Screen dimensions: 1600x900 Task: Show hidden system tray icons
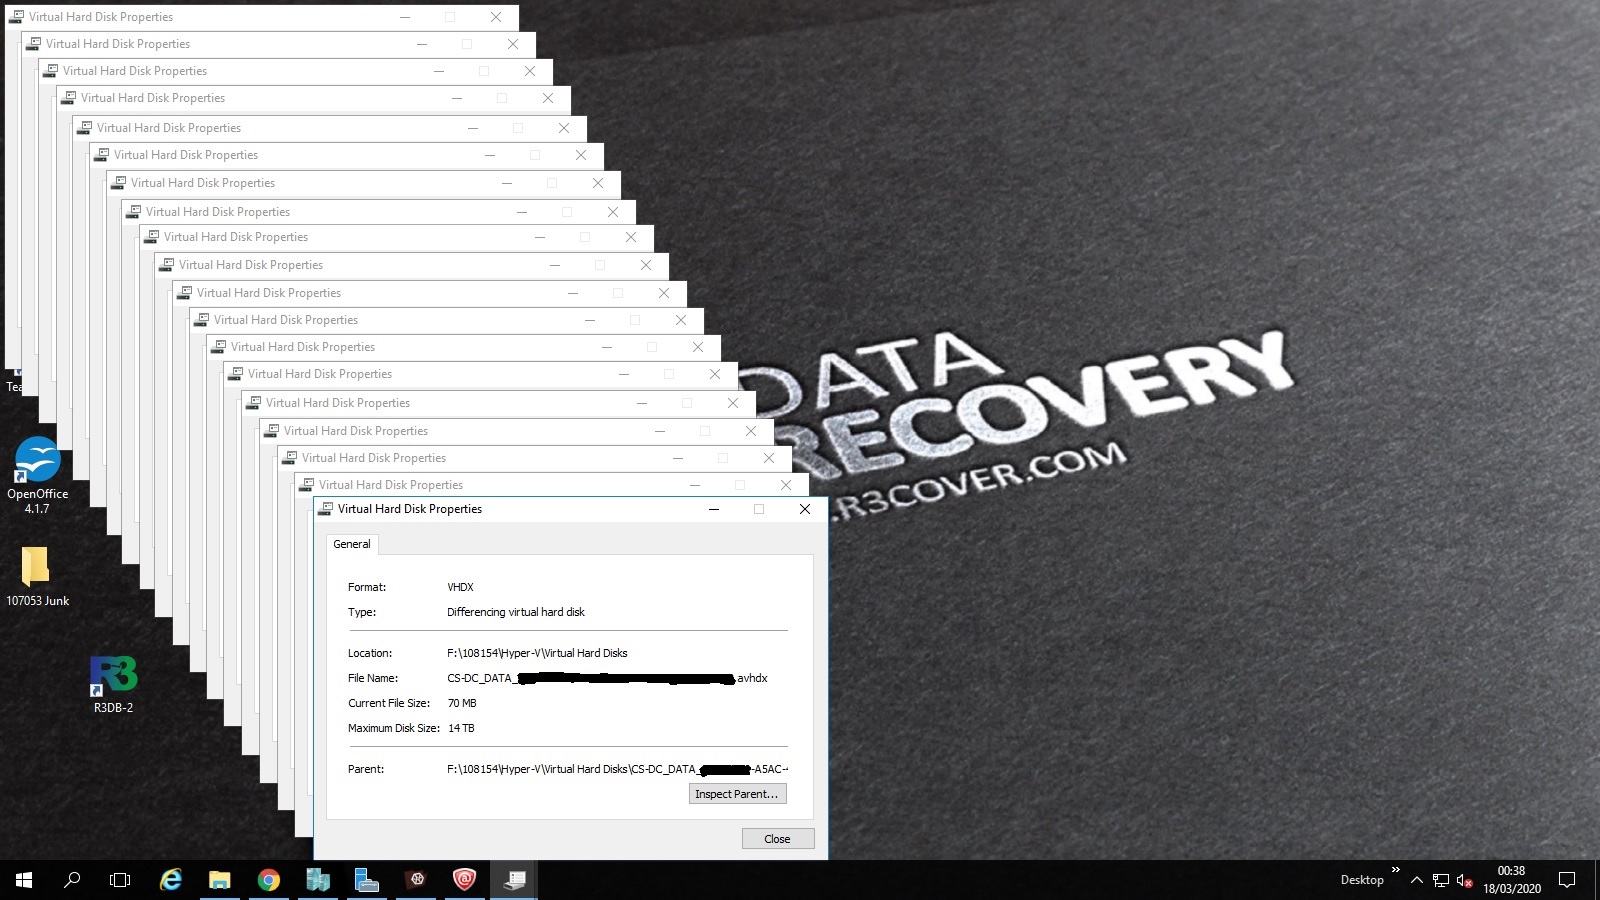coord(1416,880)
